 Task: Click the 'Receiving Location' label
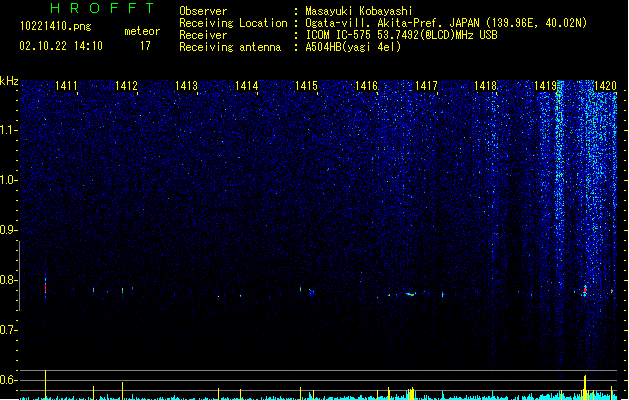(x=233, y=23)
